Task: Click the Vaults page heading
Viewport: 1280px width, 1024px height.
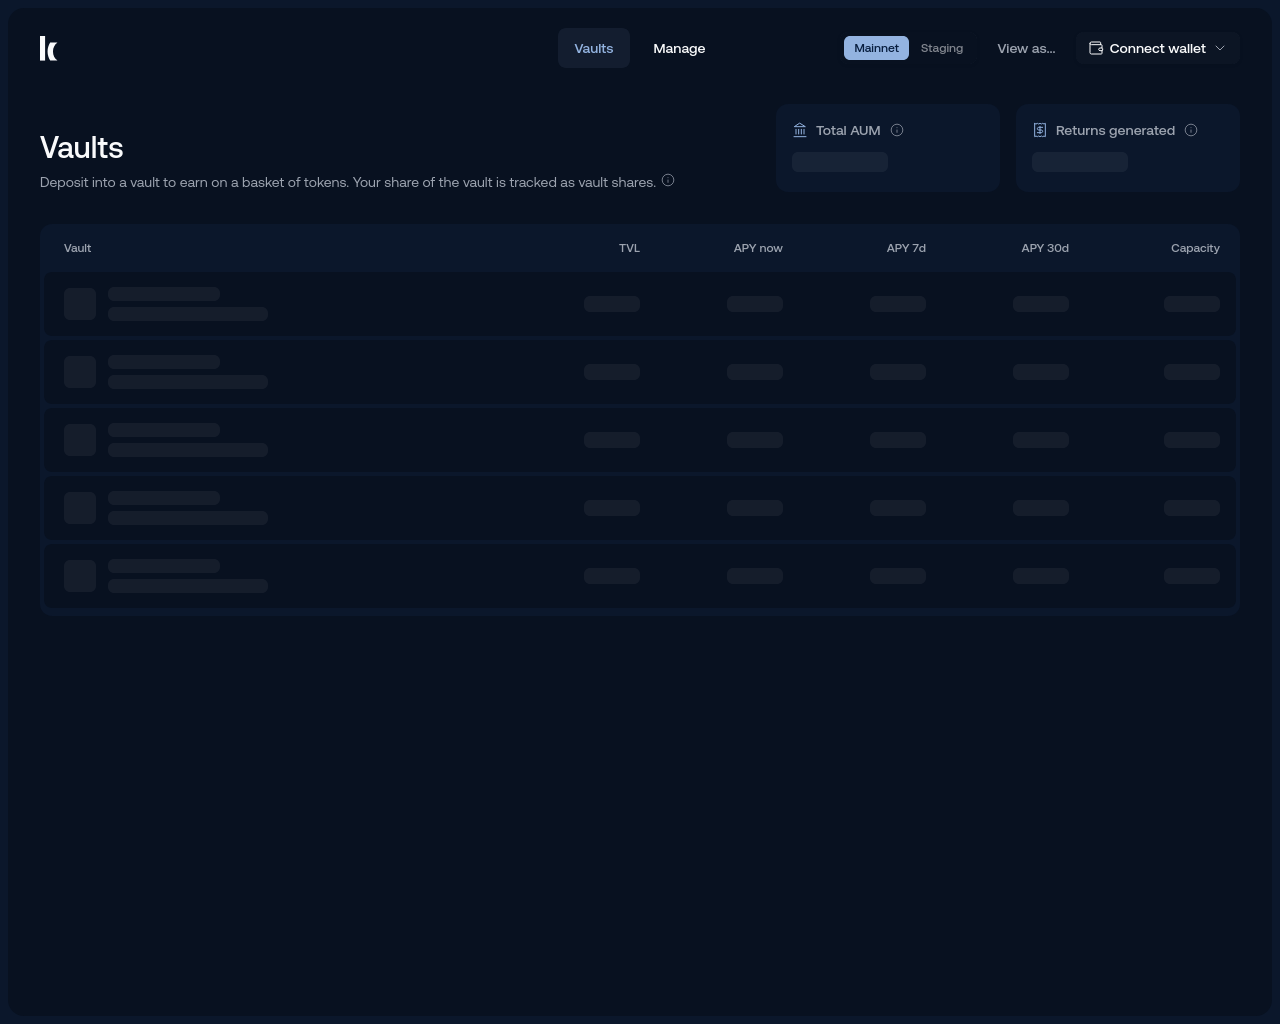Action: tap(82, 147)
